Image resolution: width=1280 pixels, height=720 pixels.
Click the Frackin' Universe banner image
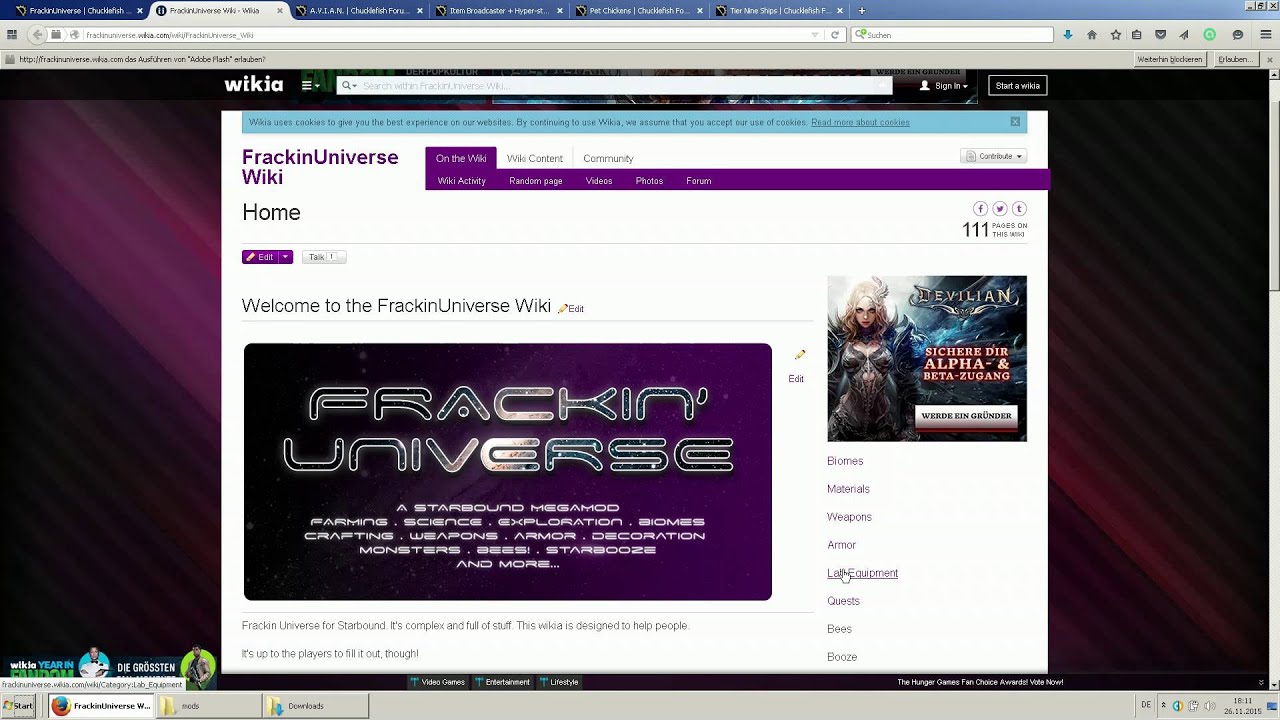(507, 472)
